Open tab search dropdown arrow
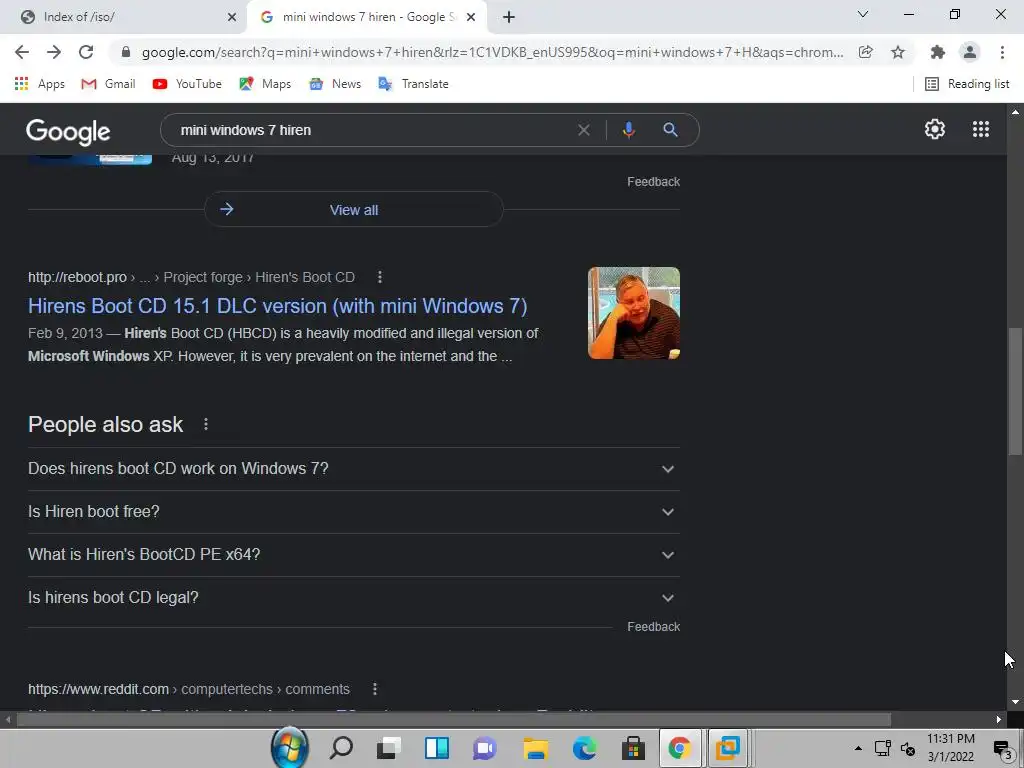The image size is (1024, 768). point(863,14)
